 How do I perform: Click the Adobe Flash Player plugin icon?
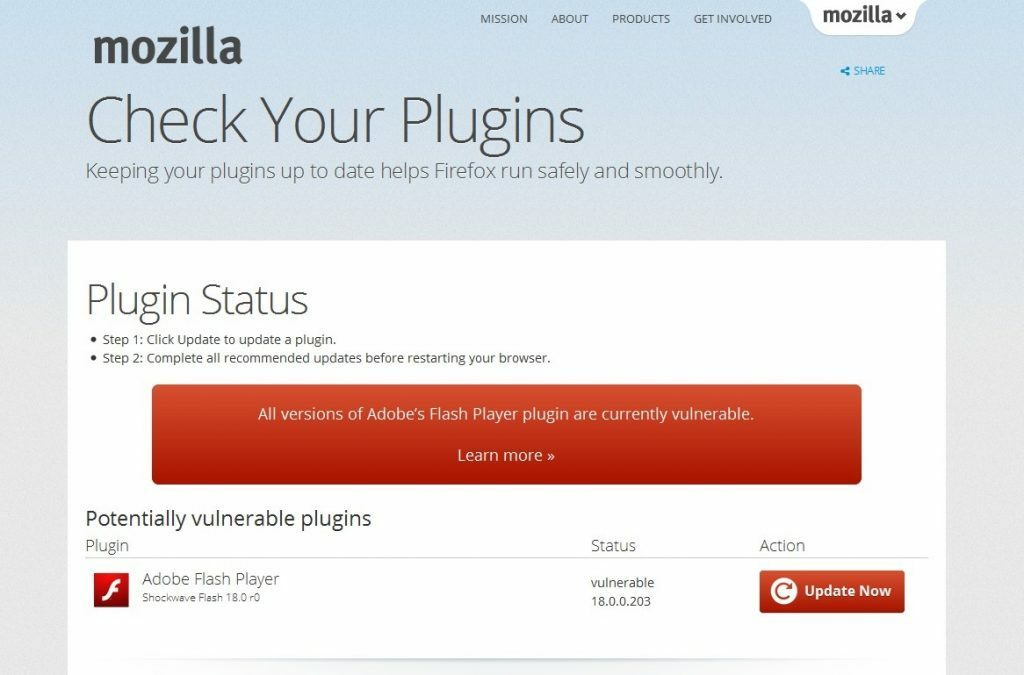coord(111,589)
